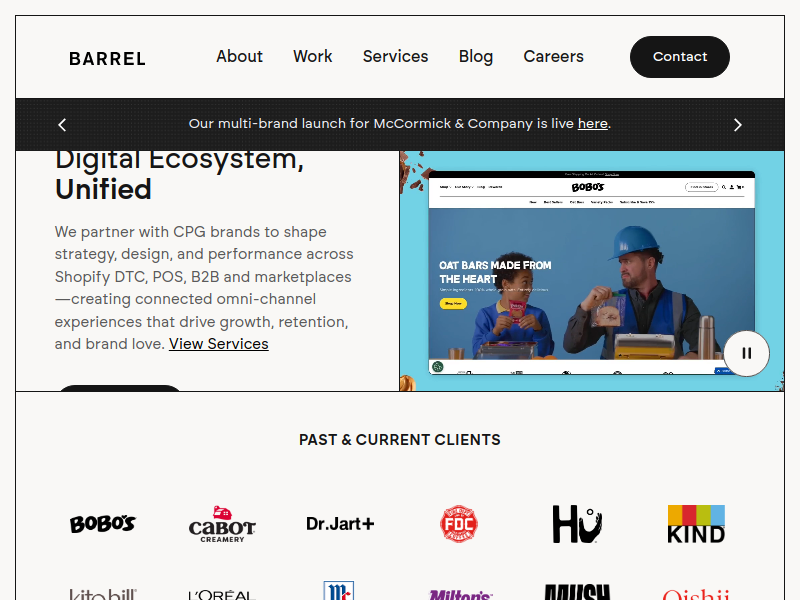Image resolution: width=800 pixels, height=600 pixels.
Task: Select the Dr.Jart+ logo
Action: pyautogui.click(x=340, y=523)
